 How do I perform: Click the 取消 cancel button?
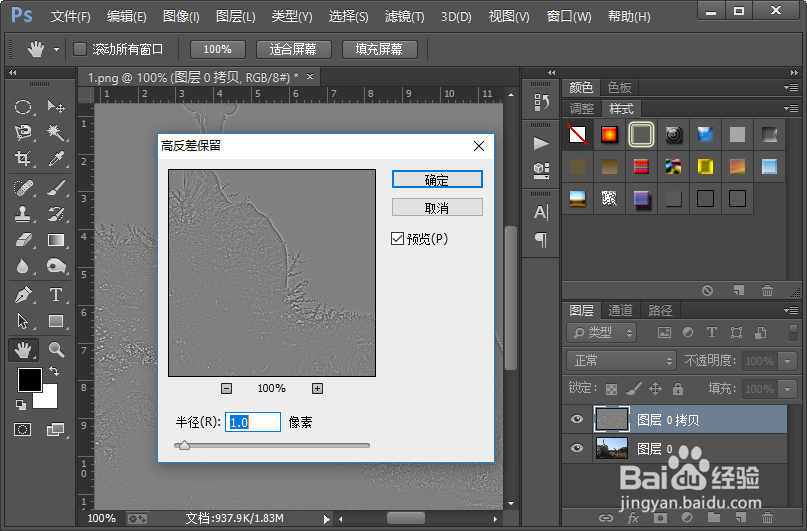(x=437, y=207)
